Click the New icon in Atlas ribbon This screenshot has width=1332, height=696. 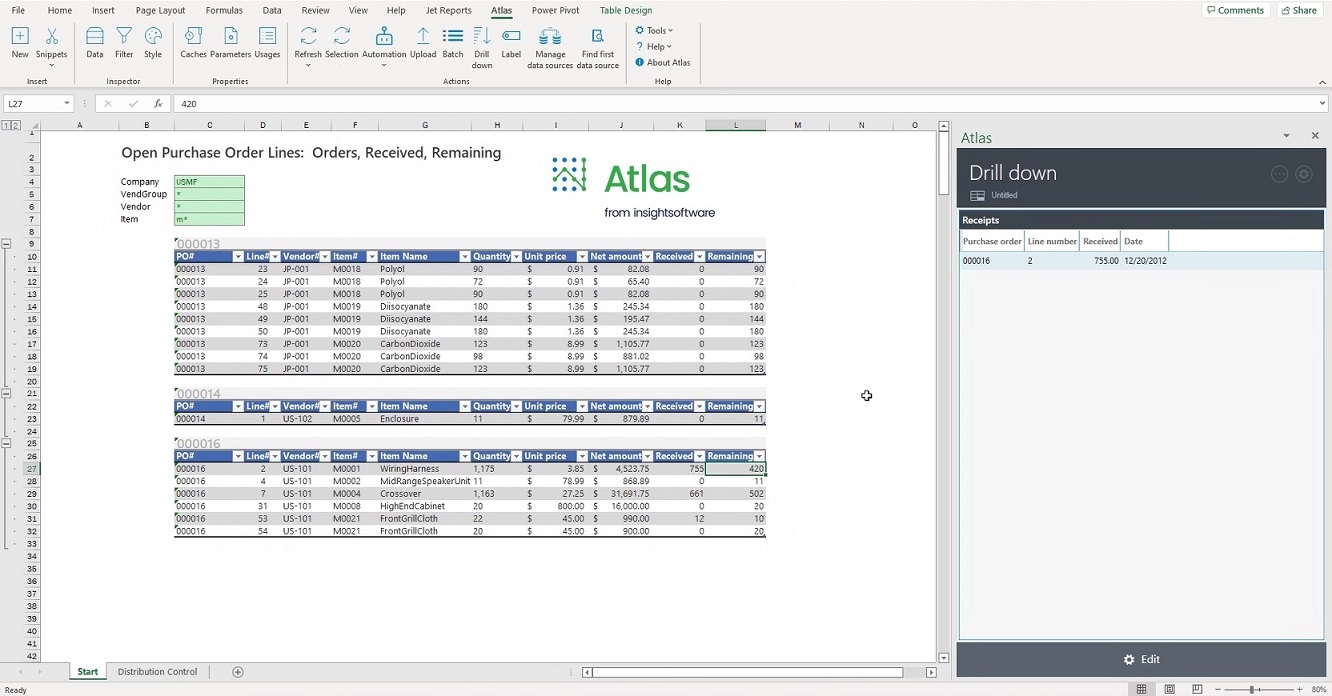pyautogui.click(x=19, y=42)
